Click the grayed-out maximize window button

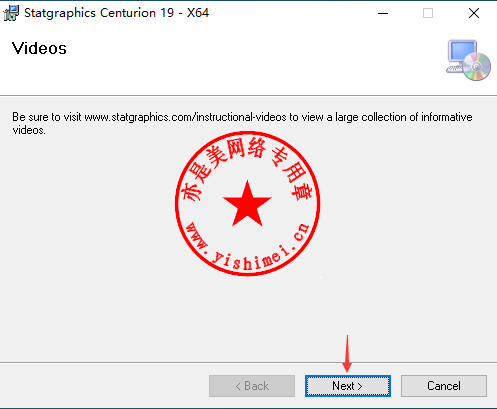click(x=428, y=13)
